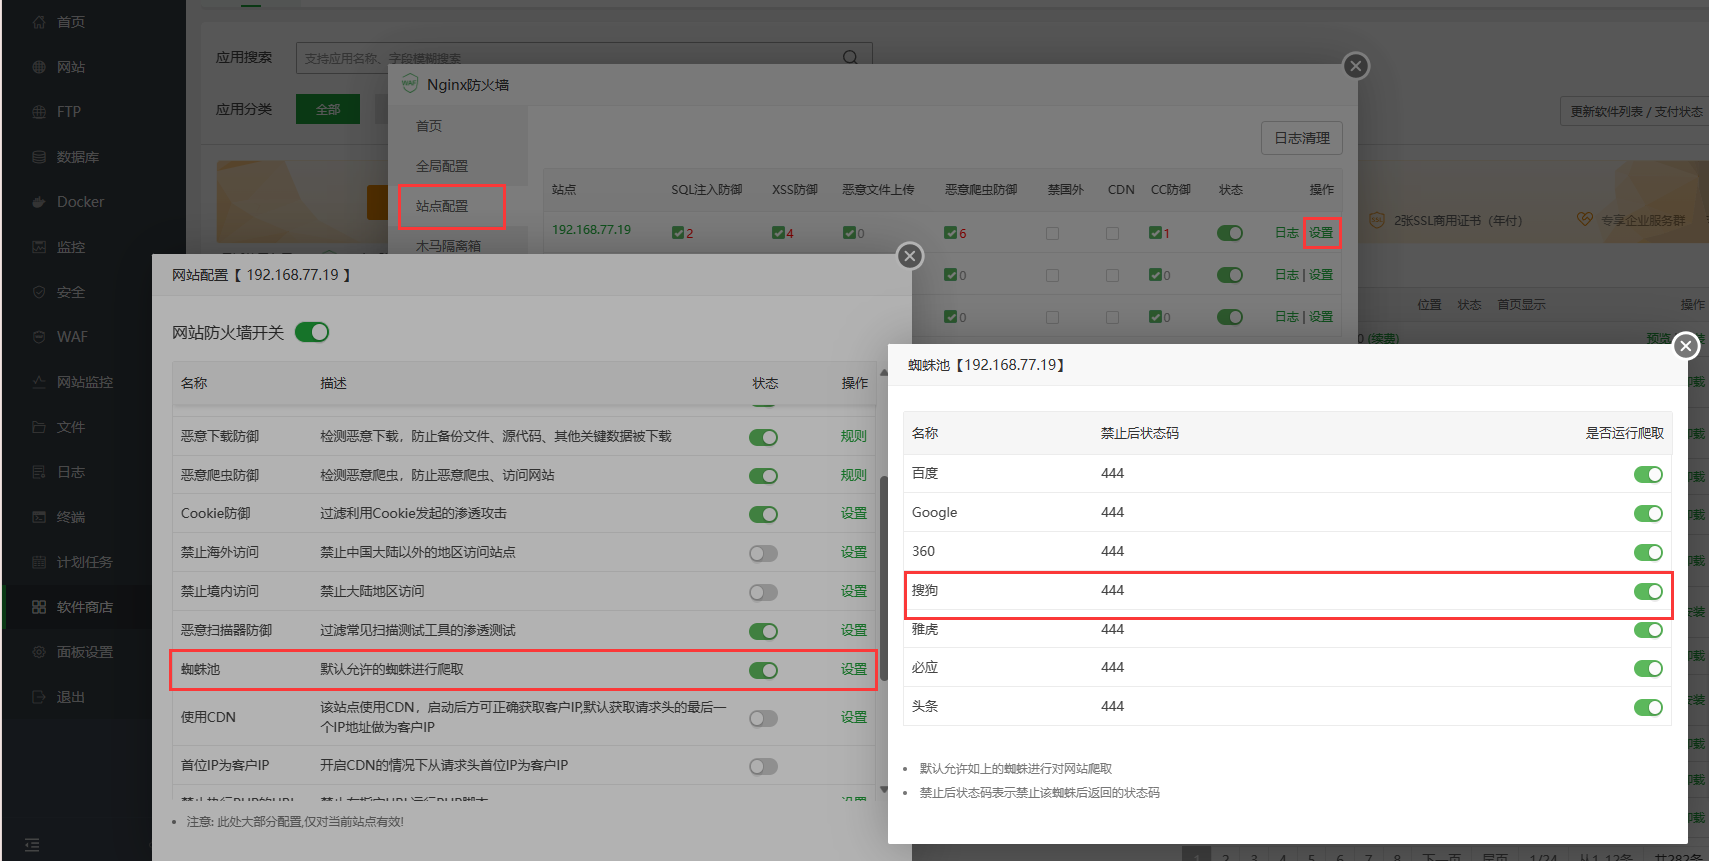Toggle 蜘蛛池 status switch
Viewport: 1709px width, 861px height.
(x=763, y=670)
